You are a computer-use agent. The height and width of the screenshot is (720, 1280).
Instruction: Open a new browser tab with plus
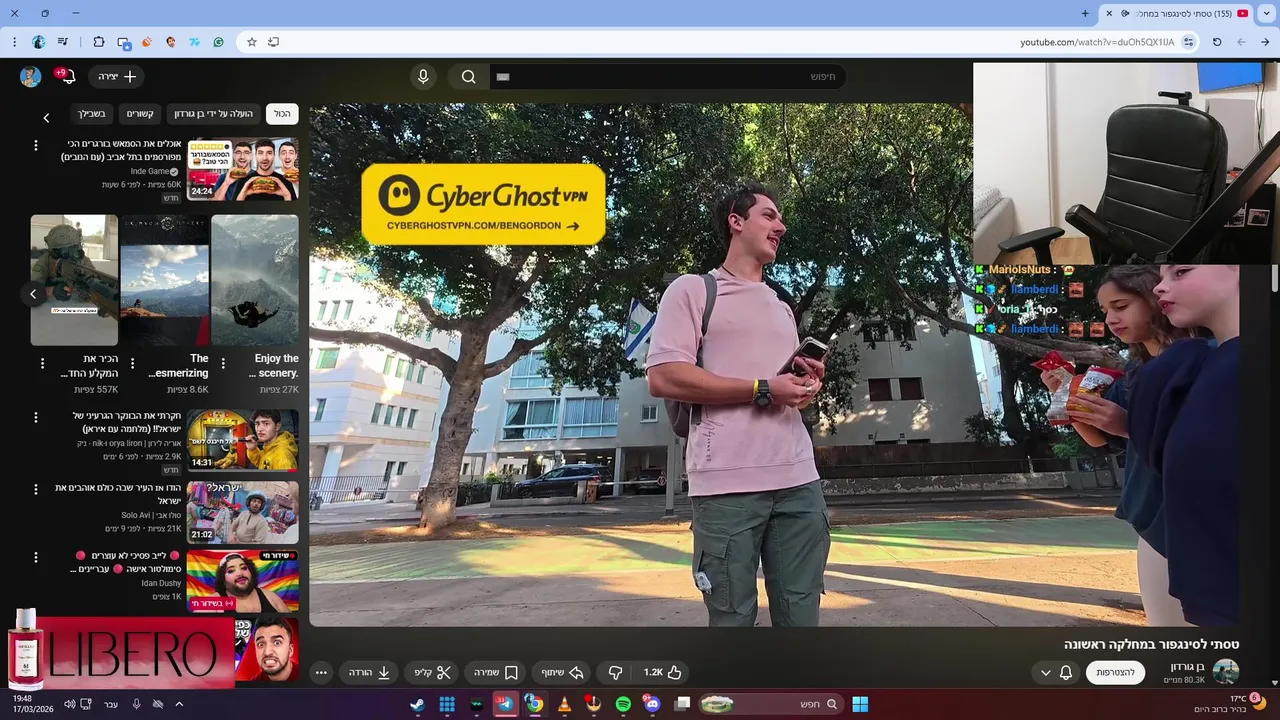pos(1085,13)
